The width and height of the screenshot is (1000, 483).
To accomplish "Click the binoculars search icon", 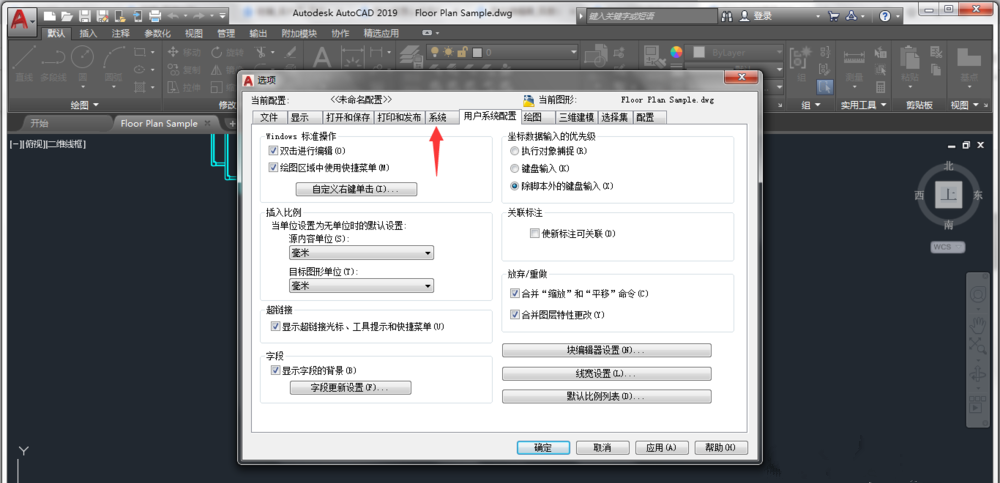I will pos(726,16).
